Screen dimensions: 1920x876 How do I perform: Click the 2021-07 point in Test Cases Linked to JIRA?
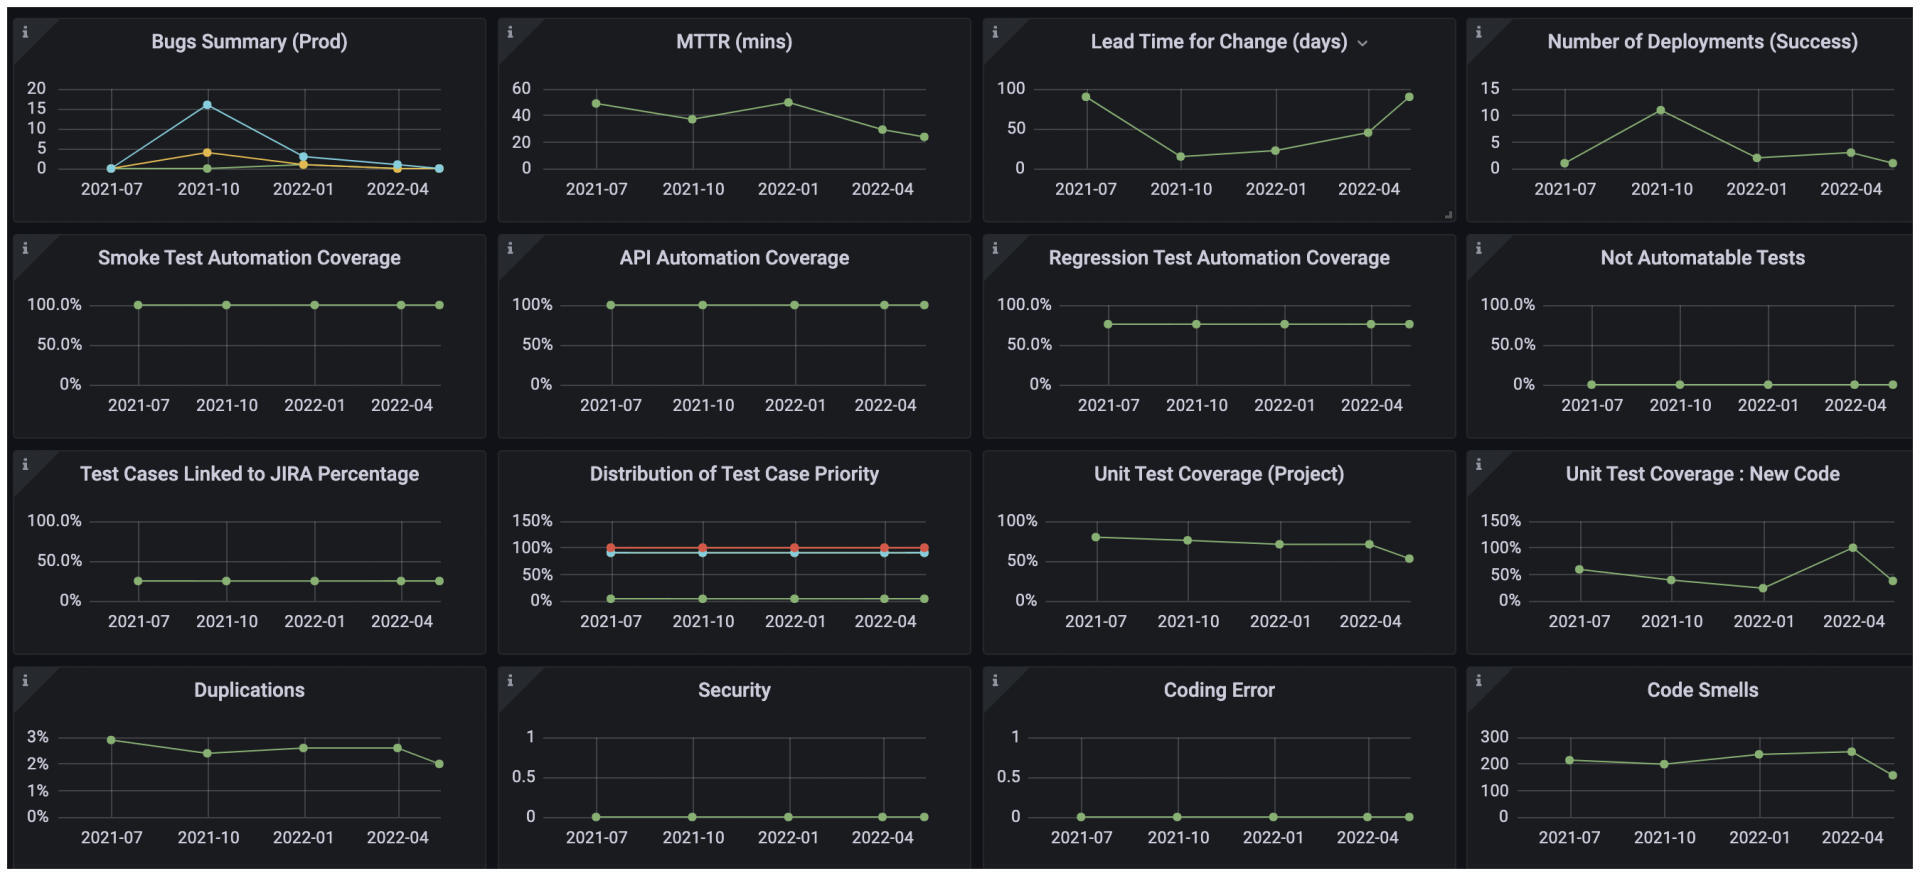(138, 581)
